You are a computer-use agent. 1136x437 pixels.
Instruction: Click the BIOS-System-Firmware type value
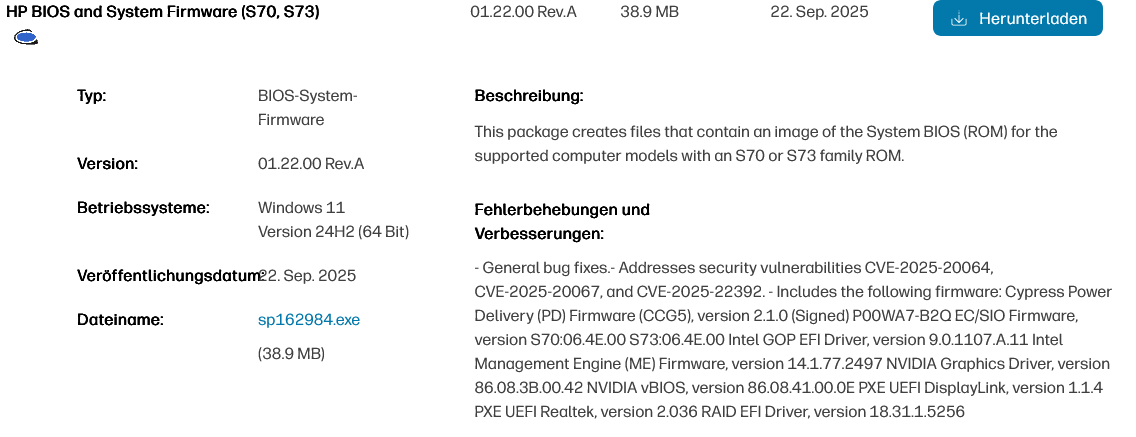(x=307, y=108)
